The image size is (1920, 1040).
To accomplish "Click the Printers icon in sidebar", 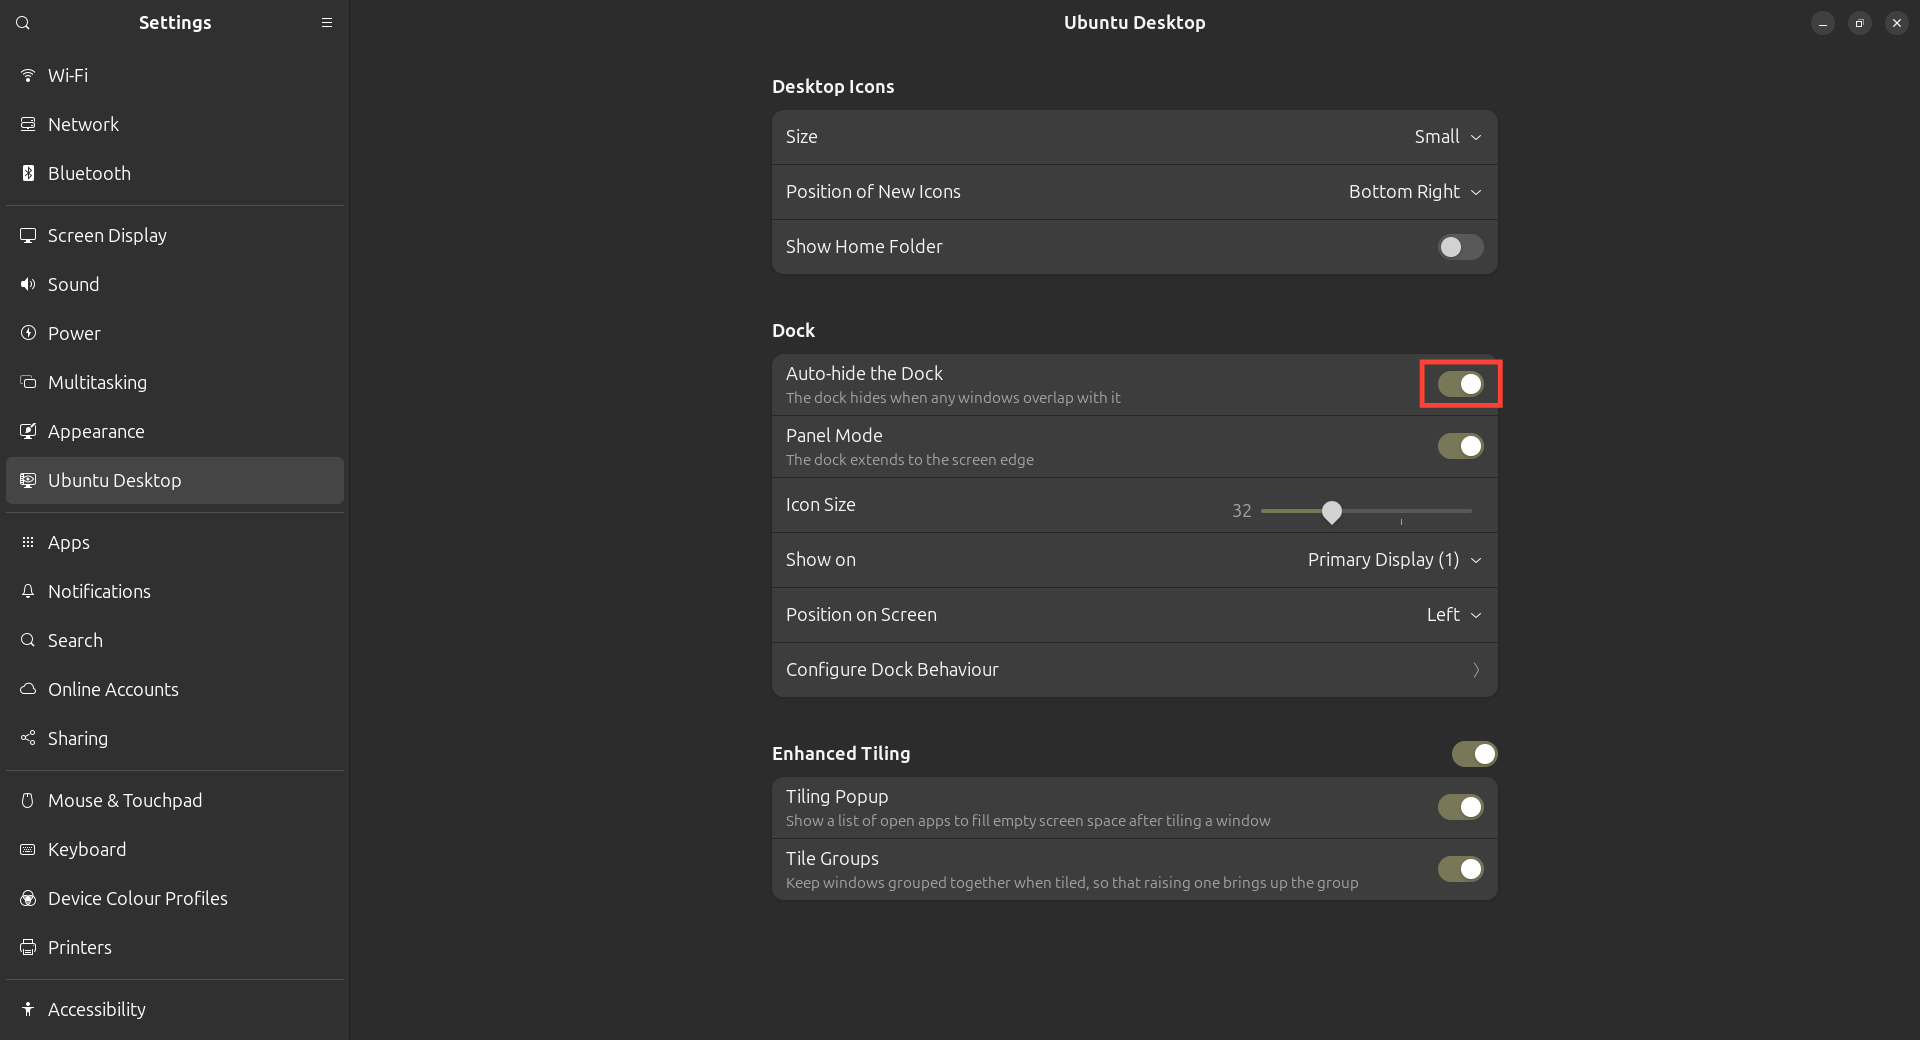I will point(28,948).
